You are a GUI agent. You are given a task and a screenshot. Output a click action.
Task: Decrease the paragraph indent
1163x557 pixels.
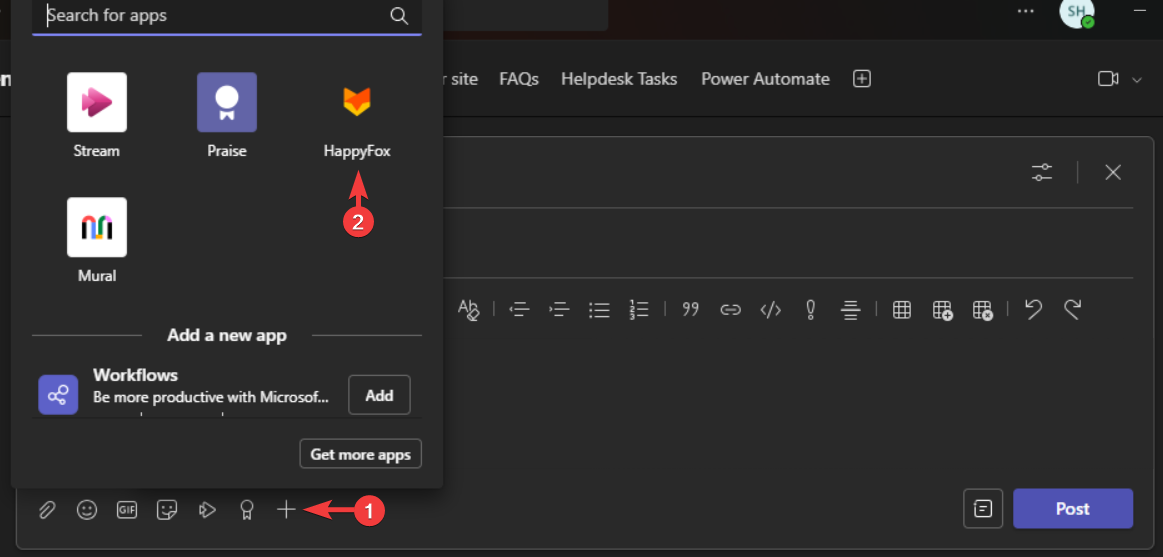tap(519, 309)
